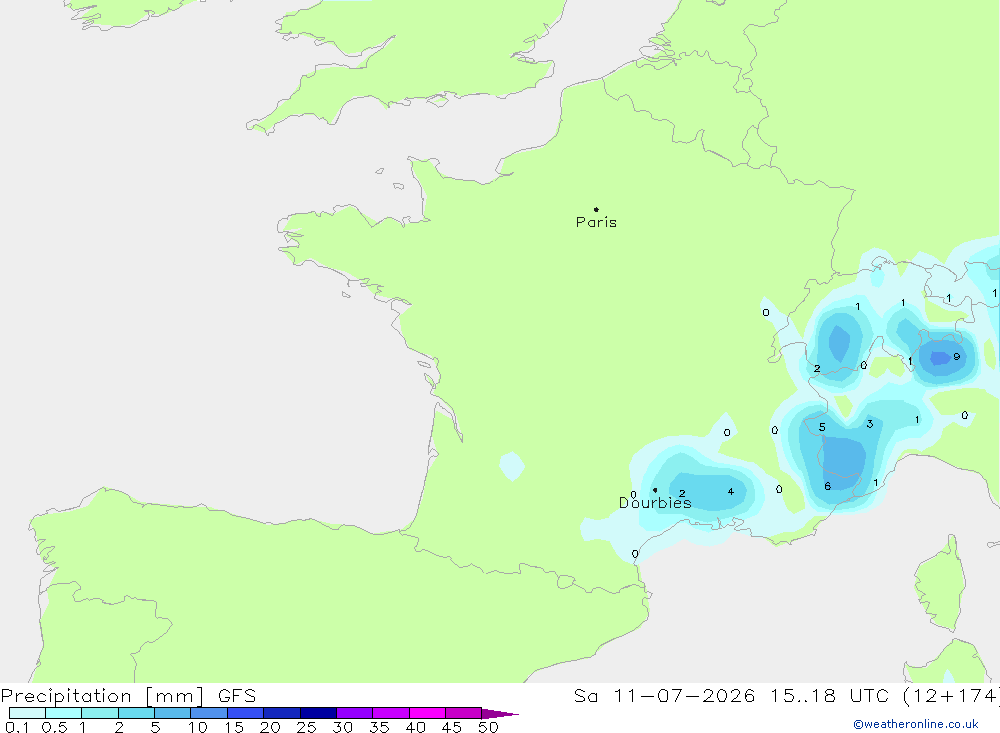Click the Paris city label
The width and height of the screenshot is (1000, 733).
click(x=596, y=222)
